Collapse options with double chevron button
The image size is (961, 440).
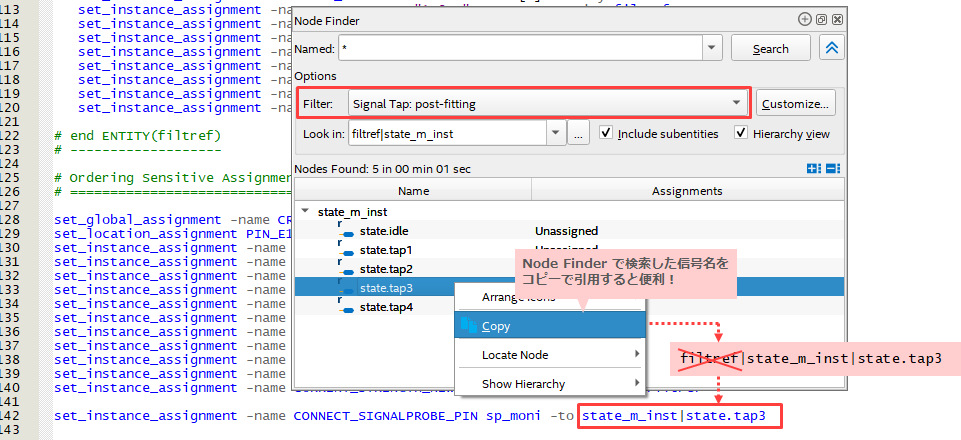pos(832,48)
